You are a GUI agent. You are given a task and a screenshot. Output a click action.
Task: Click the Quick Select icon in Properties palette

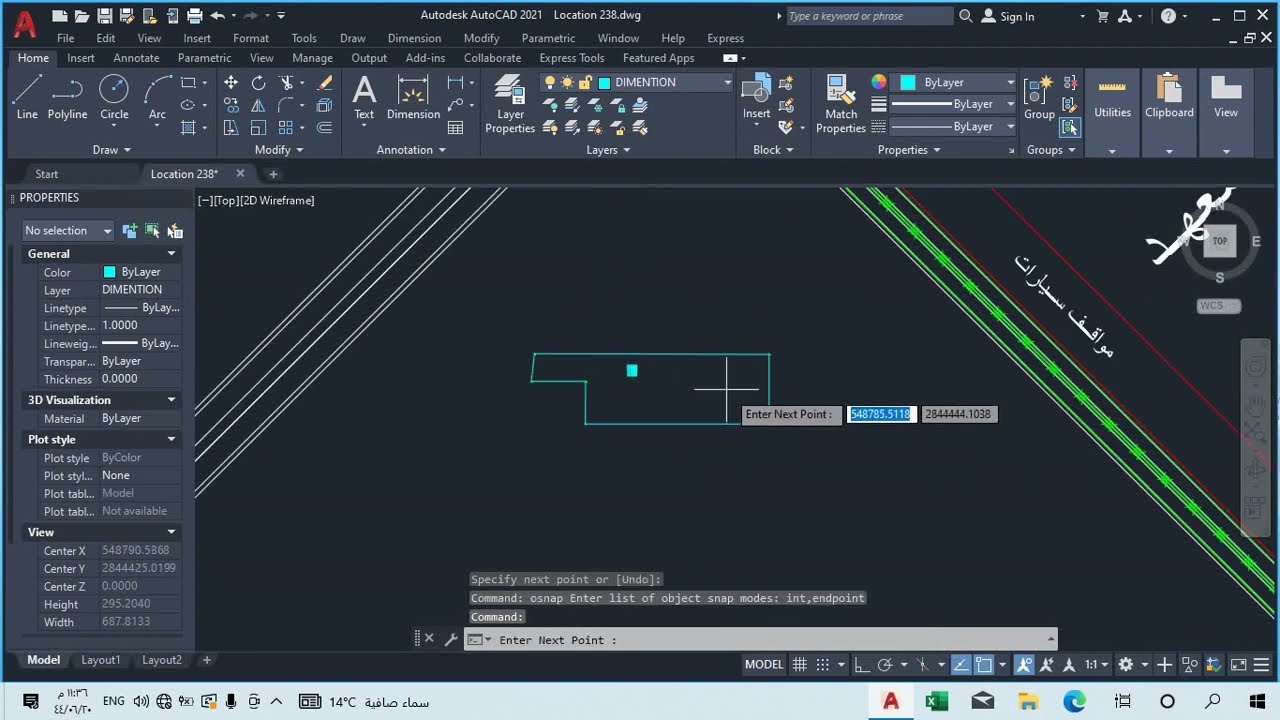[x=175, y=231]
